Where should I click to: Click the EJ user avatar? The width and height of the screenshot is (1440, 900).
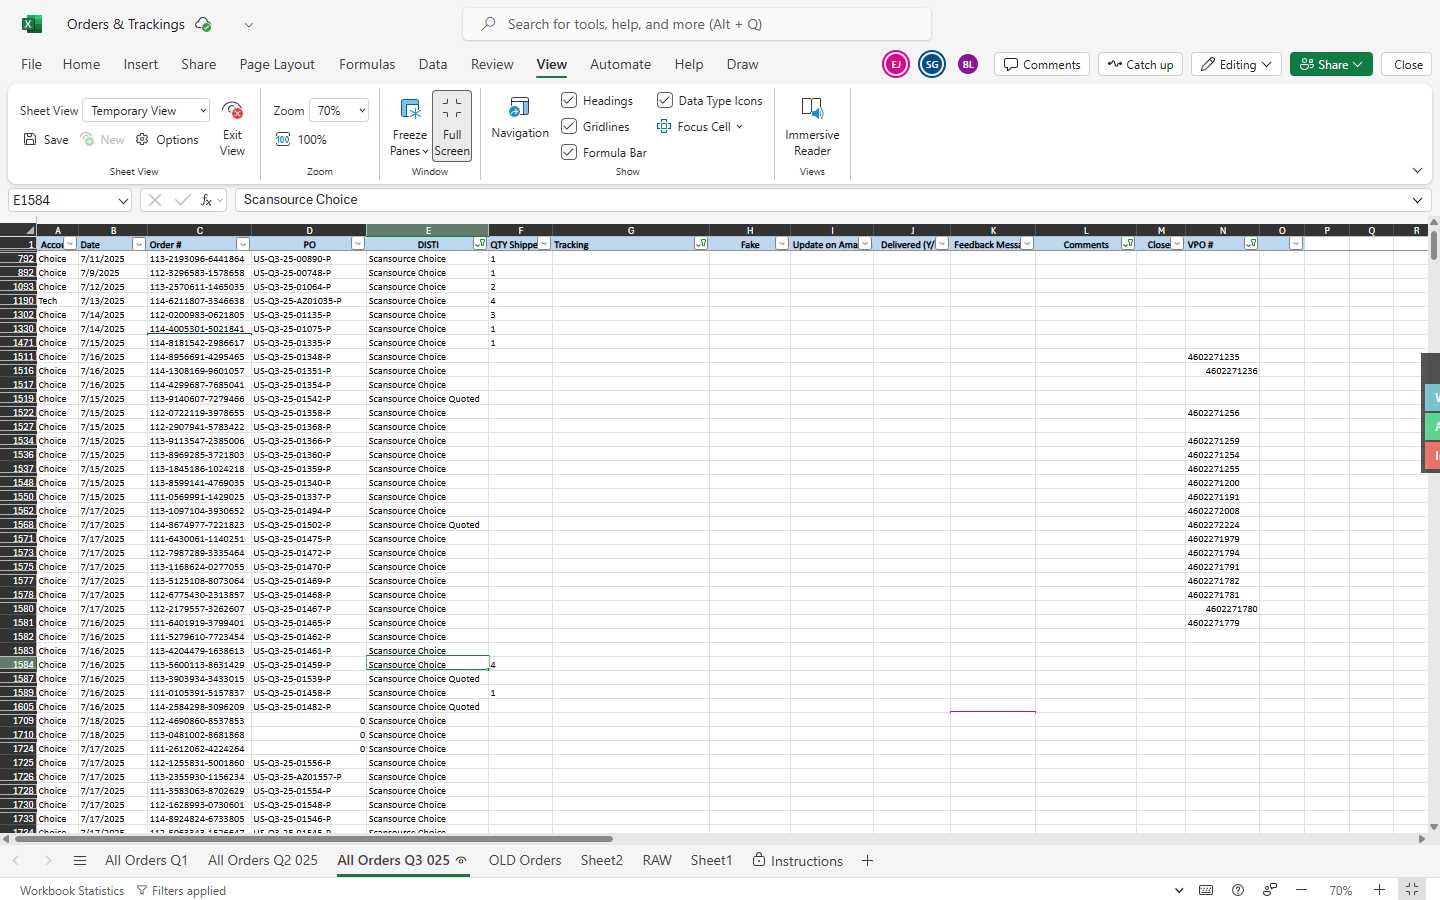coord(896,64)
